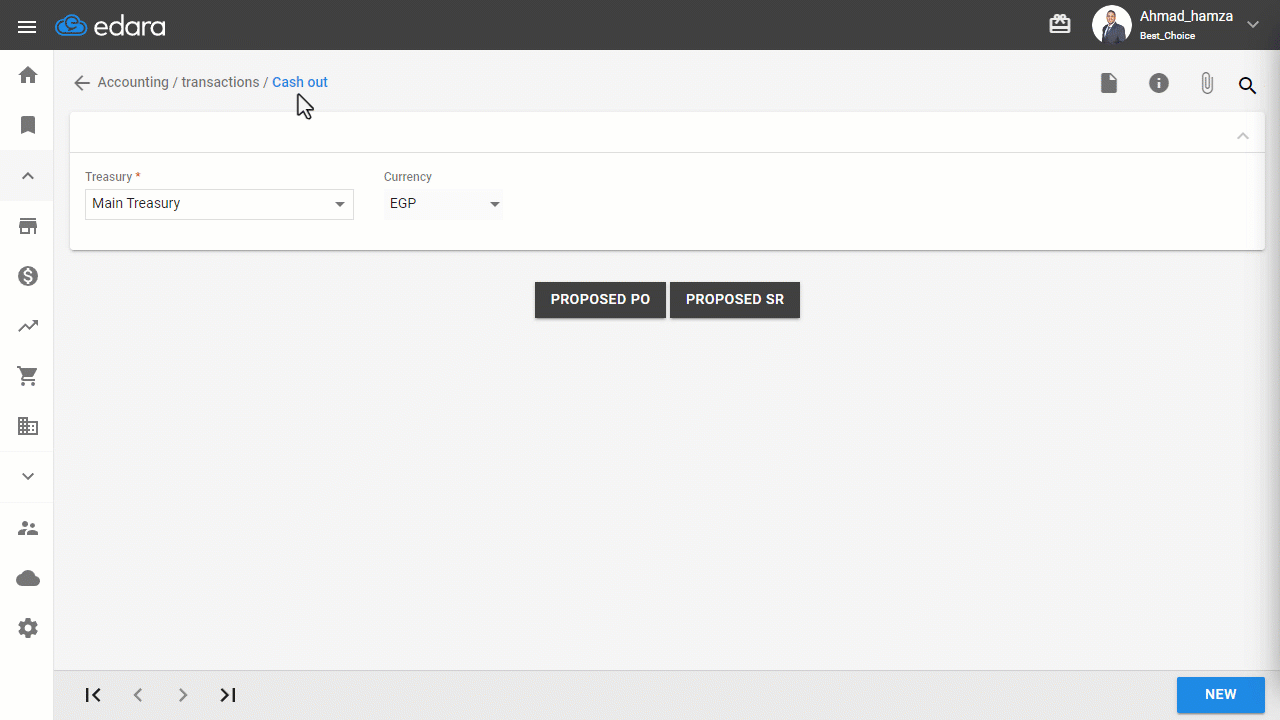Open Bookmarks in the sidebar
Image resolution: width=1280 pixels, height=720 pixels.
28,125
